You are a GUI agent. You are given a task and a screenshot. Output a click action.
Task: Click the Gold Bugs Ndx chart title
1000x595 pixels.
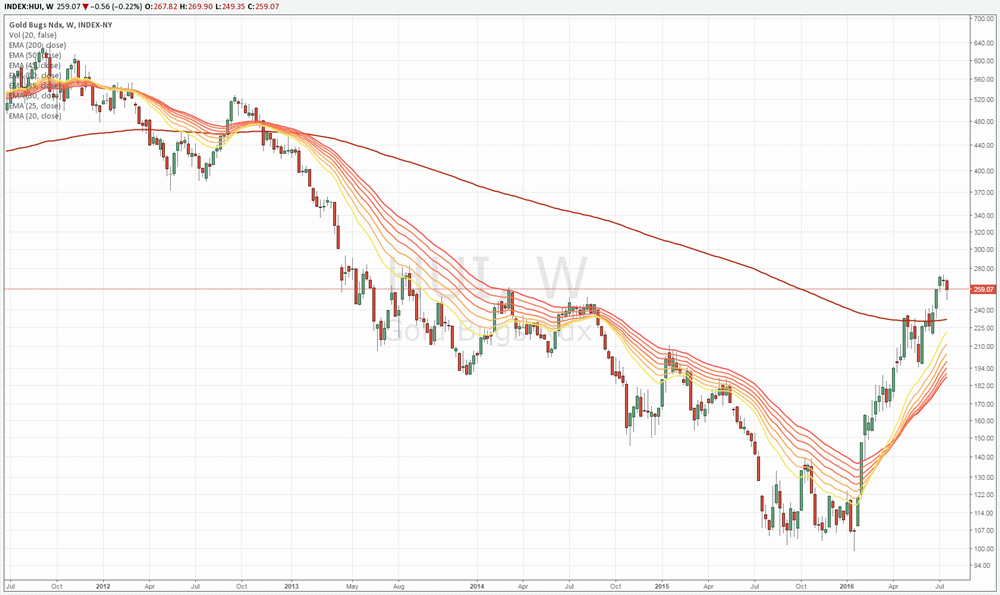coord(60,26)
